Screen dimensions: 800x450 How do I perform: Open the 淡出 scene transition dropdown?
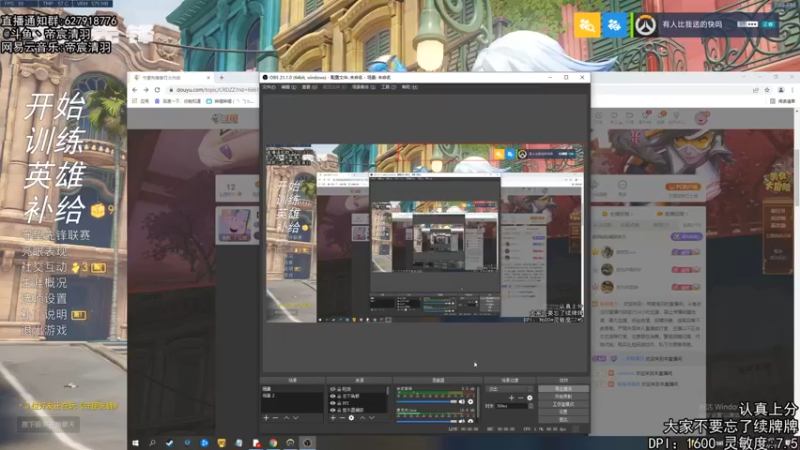[509, 389]
